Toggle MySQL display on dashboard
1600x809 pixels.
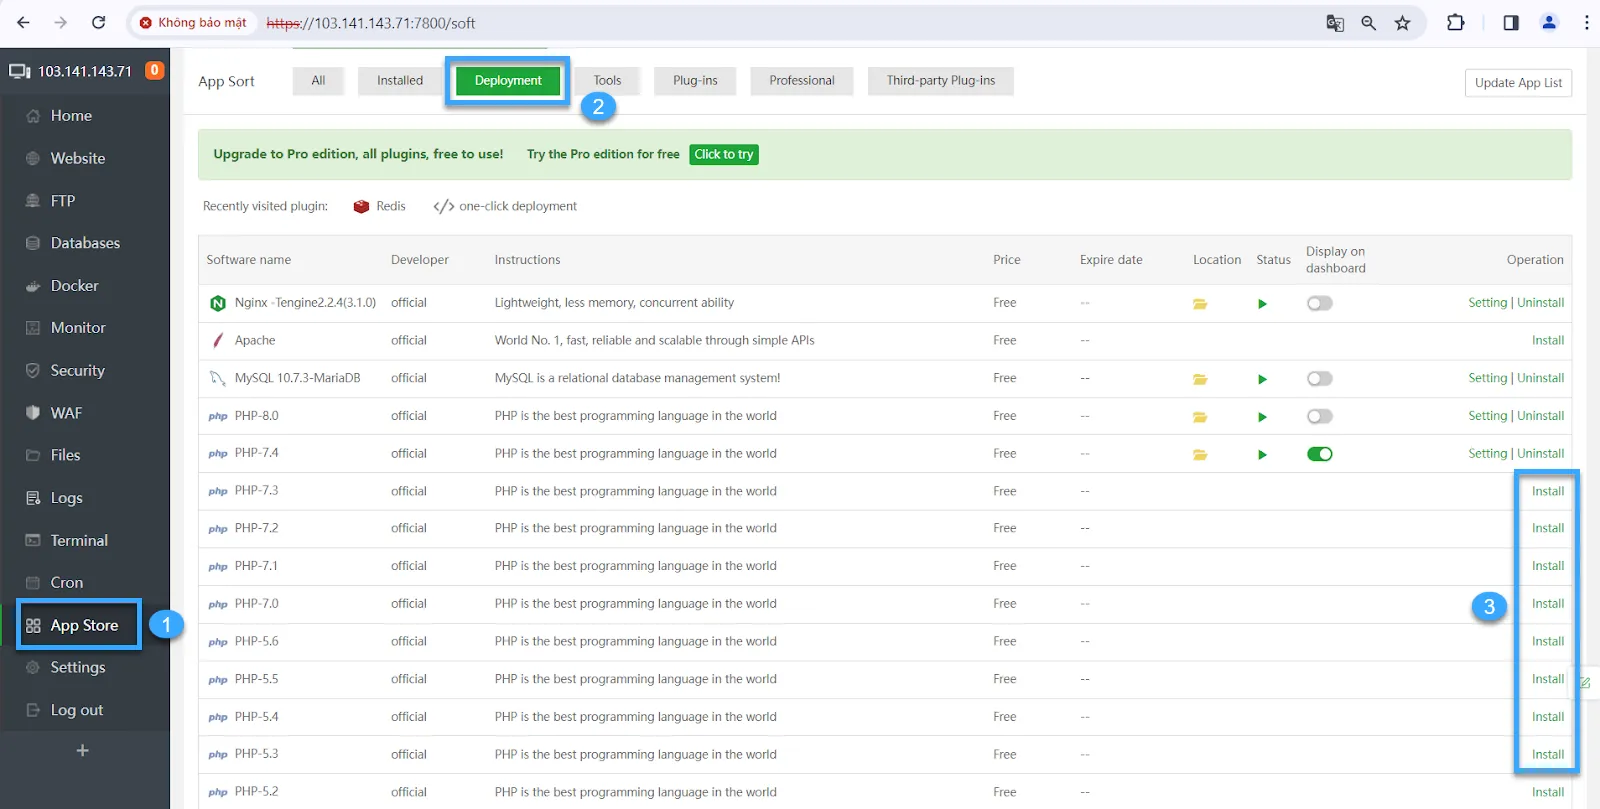pyautogui.click(x=1320, y=378)
